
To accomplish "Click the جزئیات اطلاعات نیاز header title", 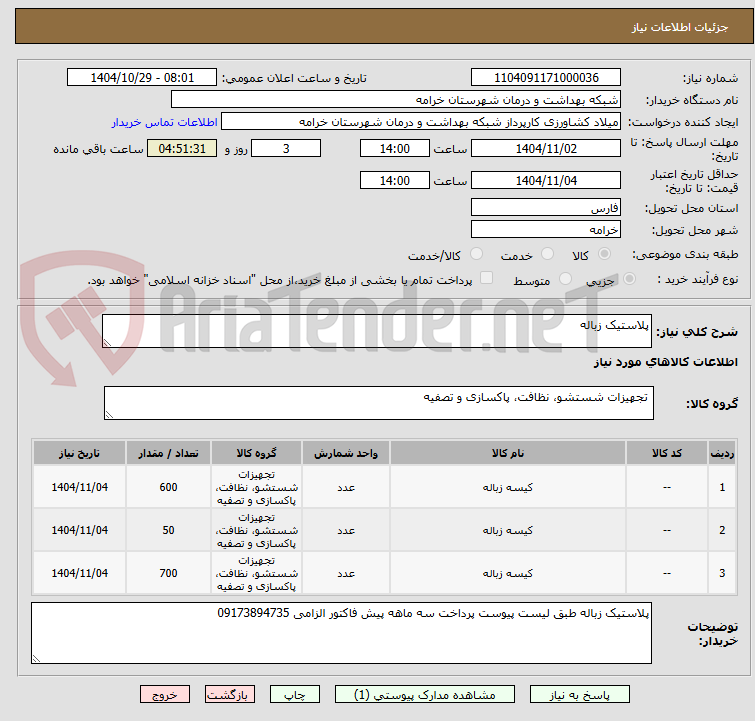I will pos(679,27).
